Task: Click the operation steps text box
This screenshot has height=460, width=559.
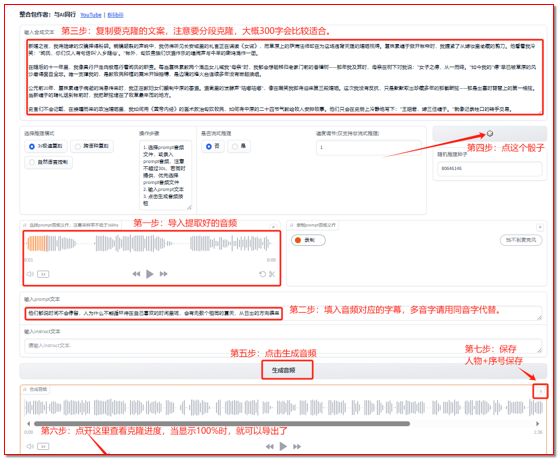Action: [x=165, y=175]
